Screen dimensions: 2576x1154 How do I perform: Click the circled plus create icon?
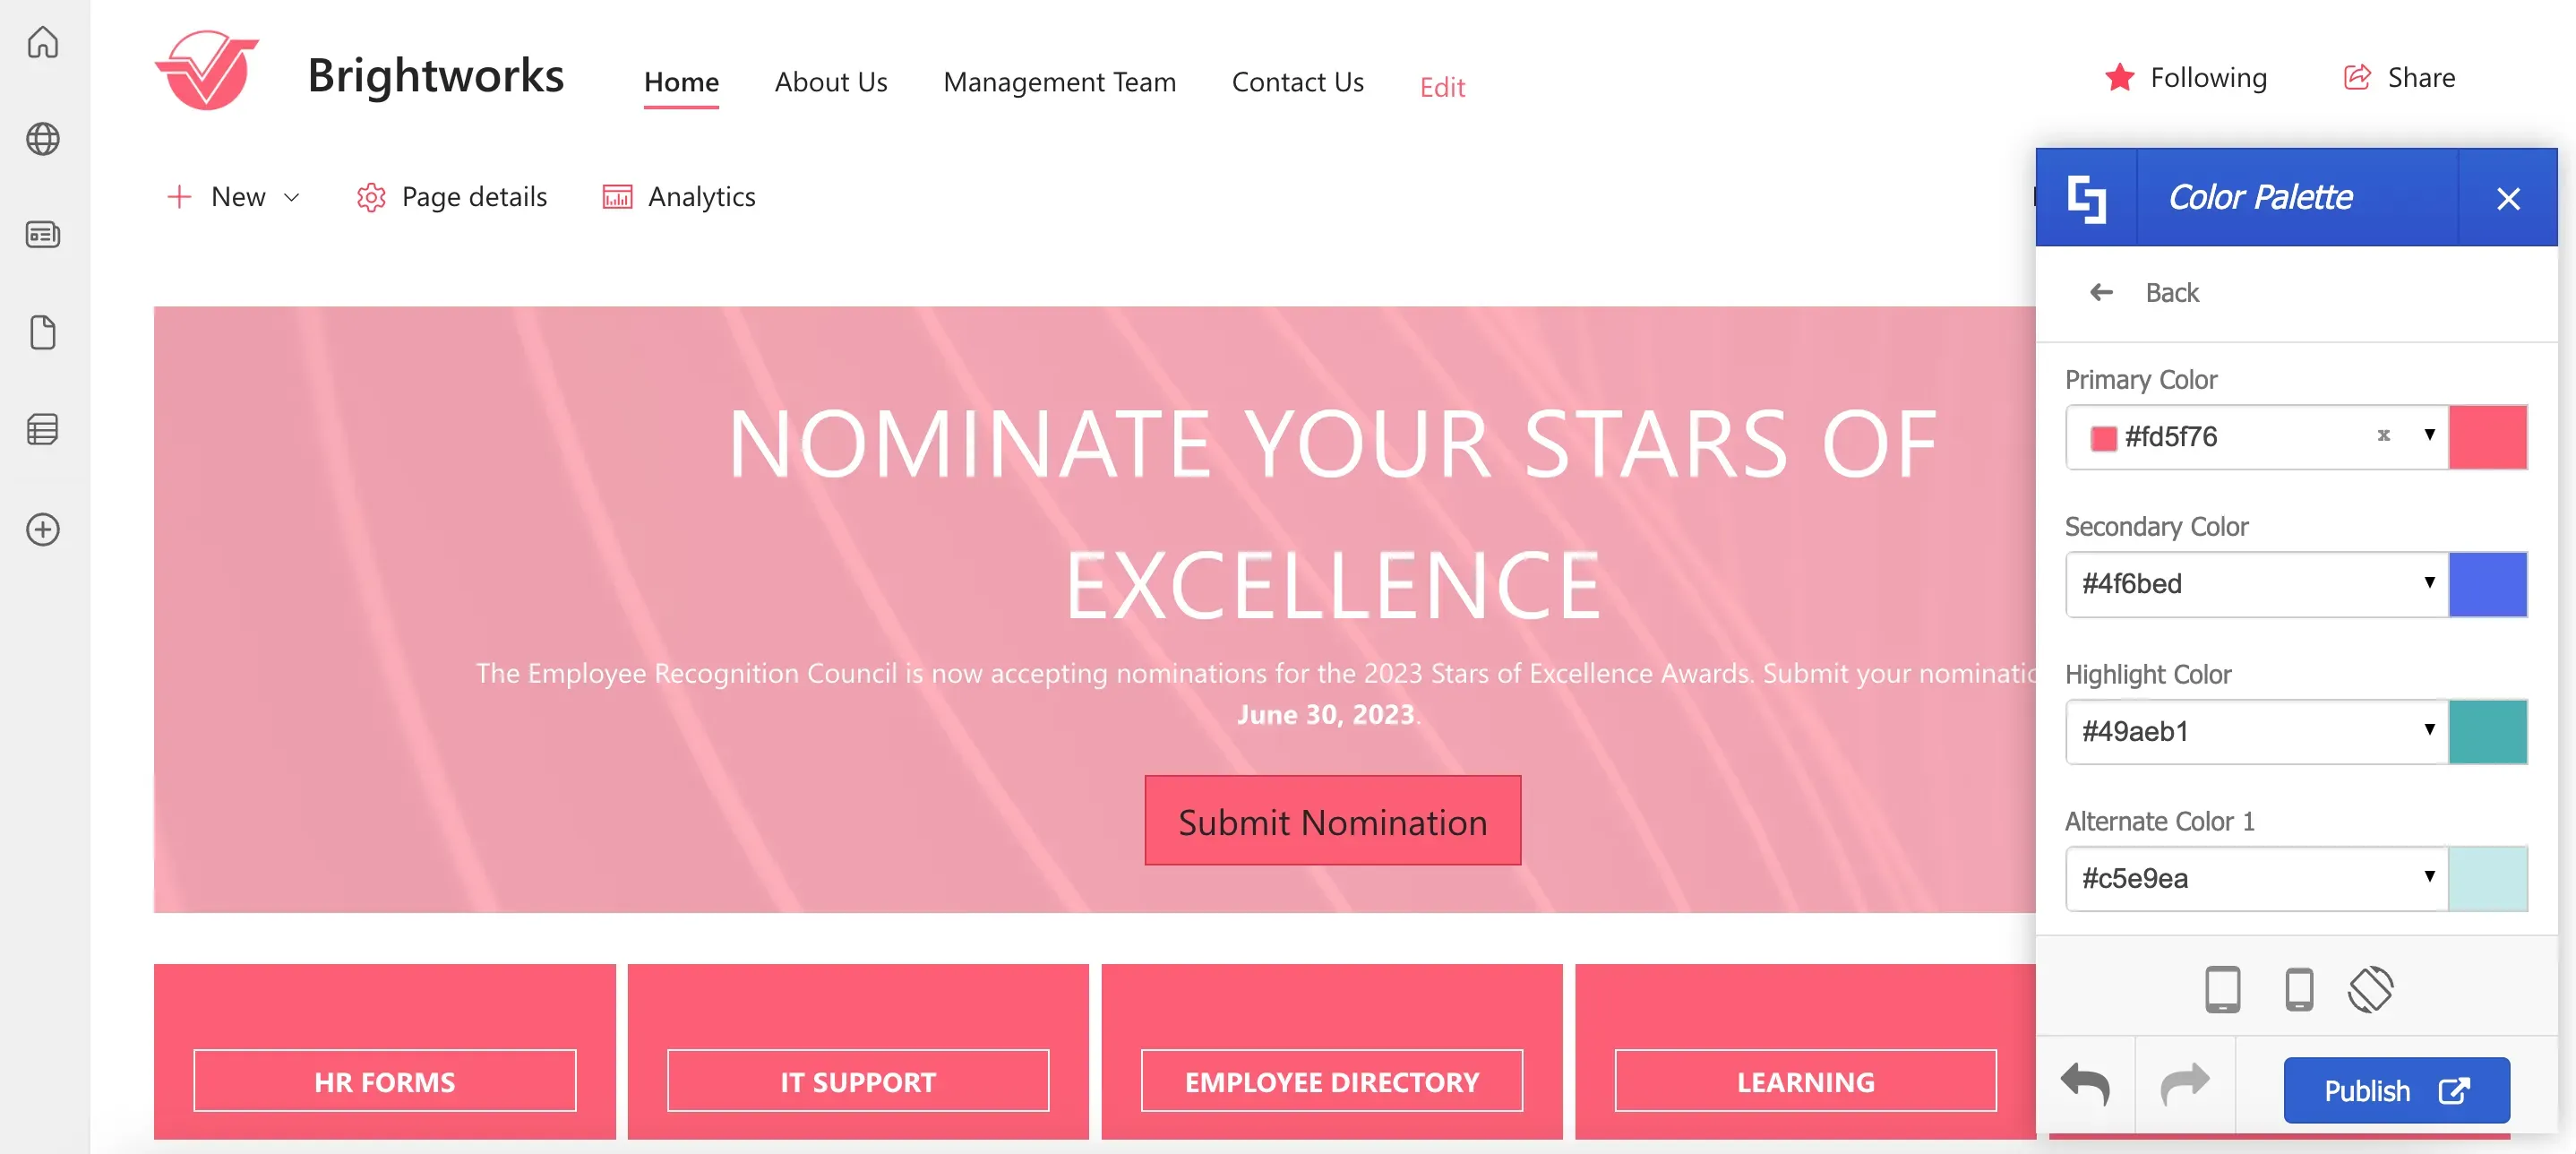43,529
